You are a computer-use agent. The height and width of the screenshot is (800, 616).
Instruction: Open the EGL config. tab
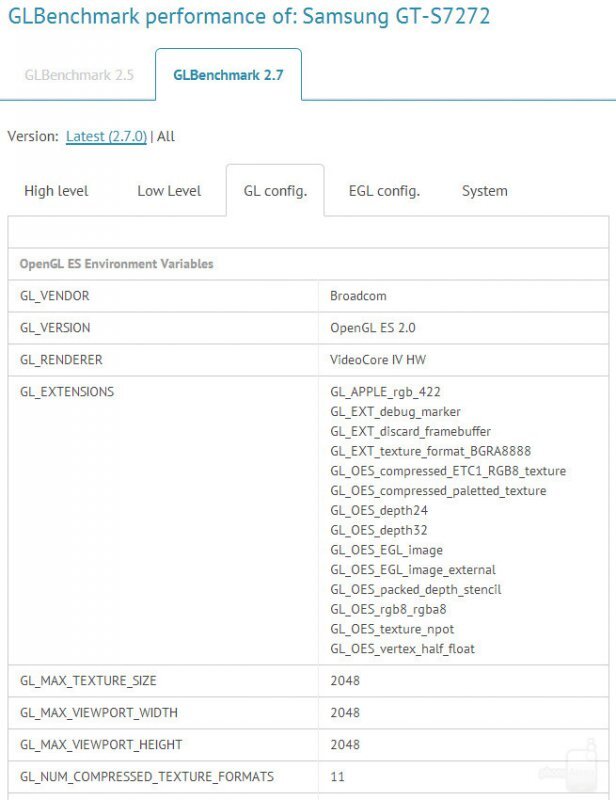(384, 191)
